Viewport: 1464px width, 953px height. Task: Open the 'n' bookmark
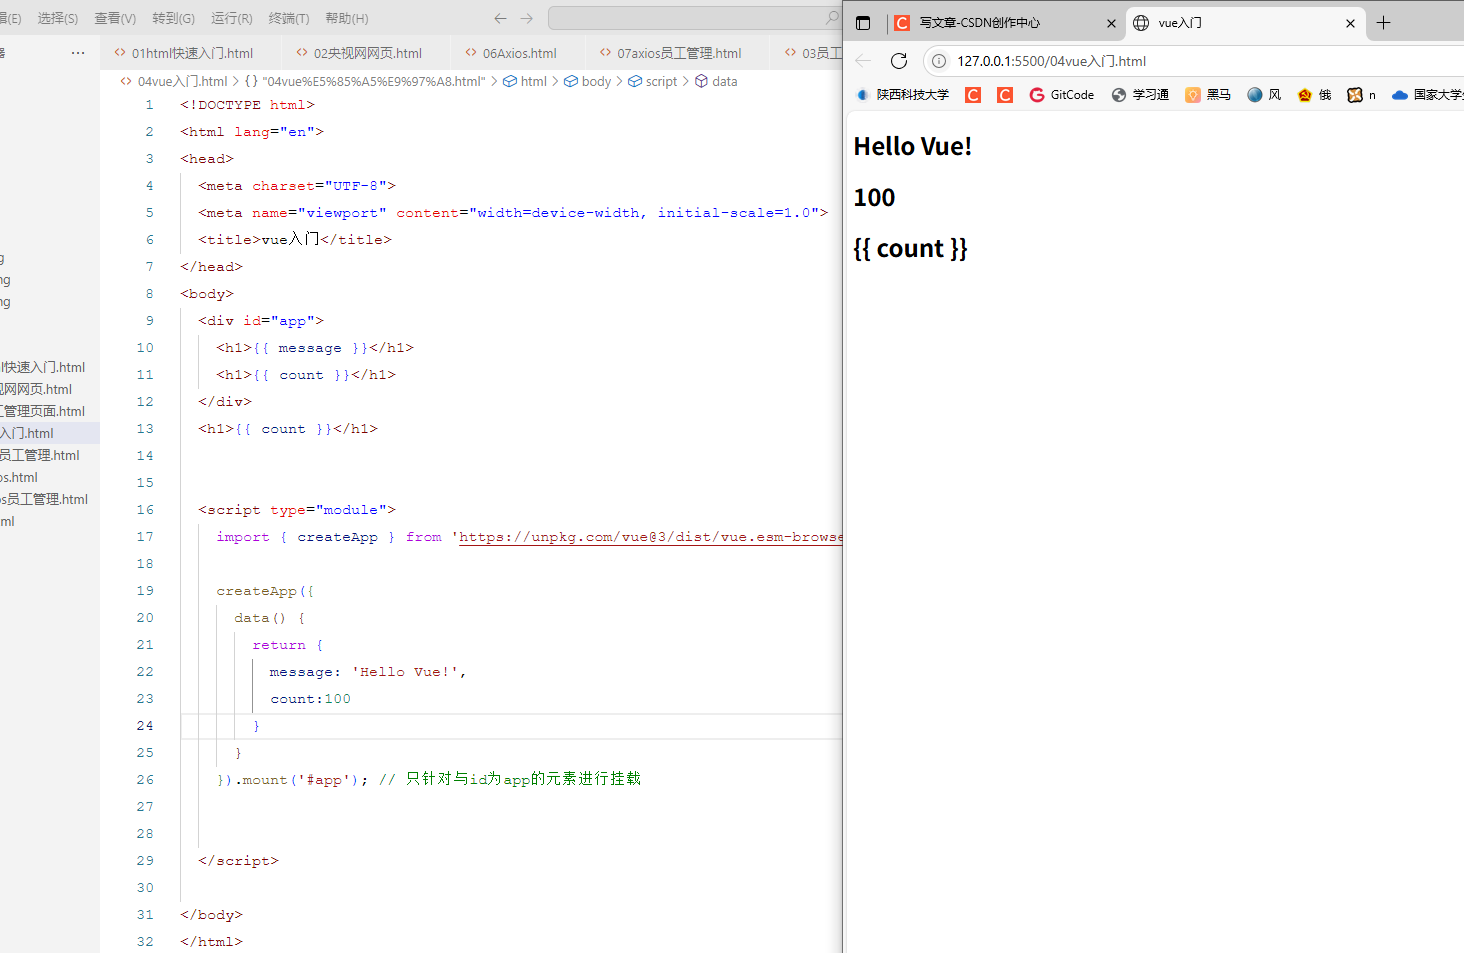[x=1362, y=95]
